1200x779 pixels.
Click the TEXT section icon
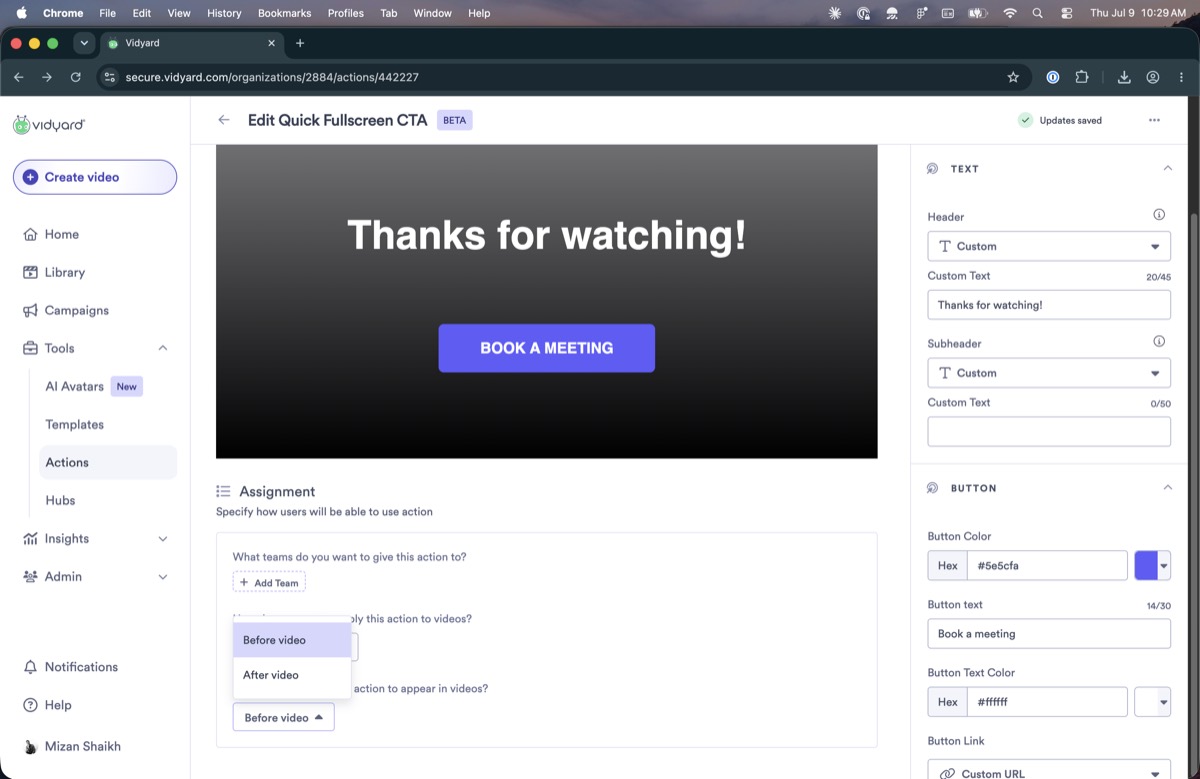click(932, 169)
